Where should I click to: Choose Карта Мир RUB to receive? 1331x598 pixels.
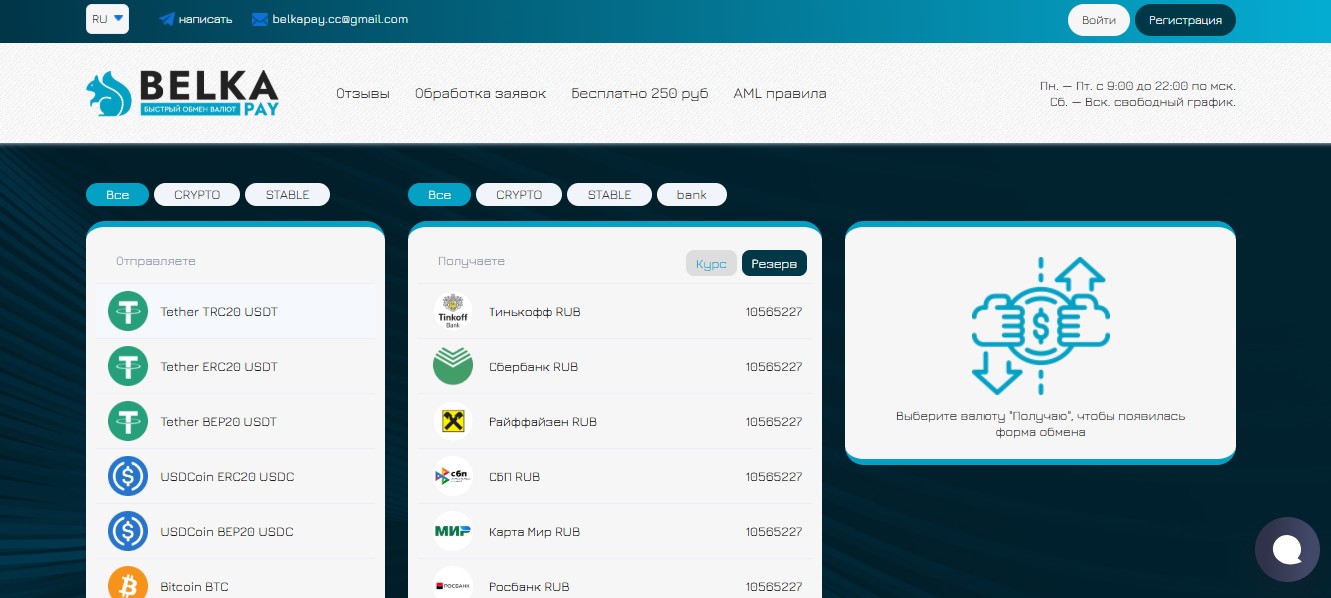615,532
